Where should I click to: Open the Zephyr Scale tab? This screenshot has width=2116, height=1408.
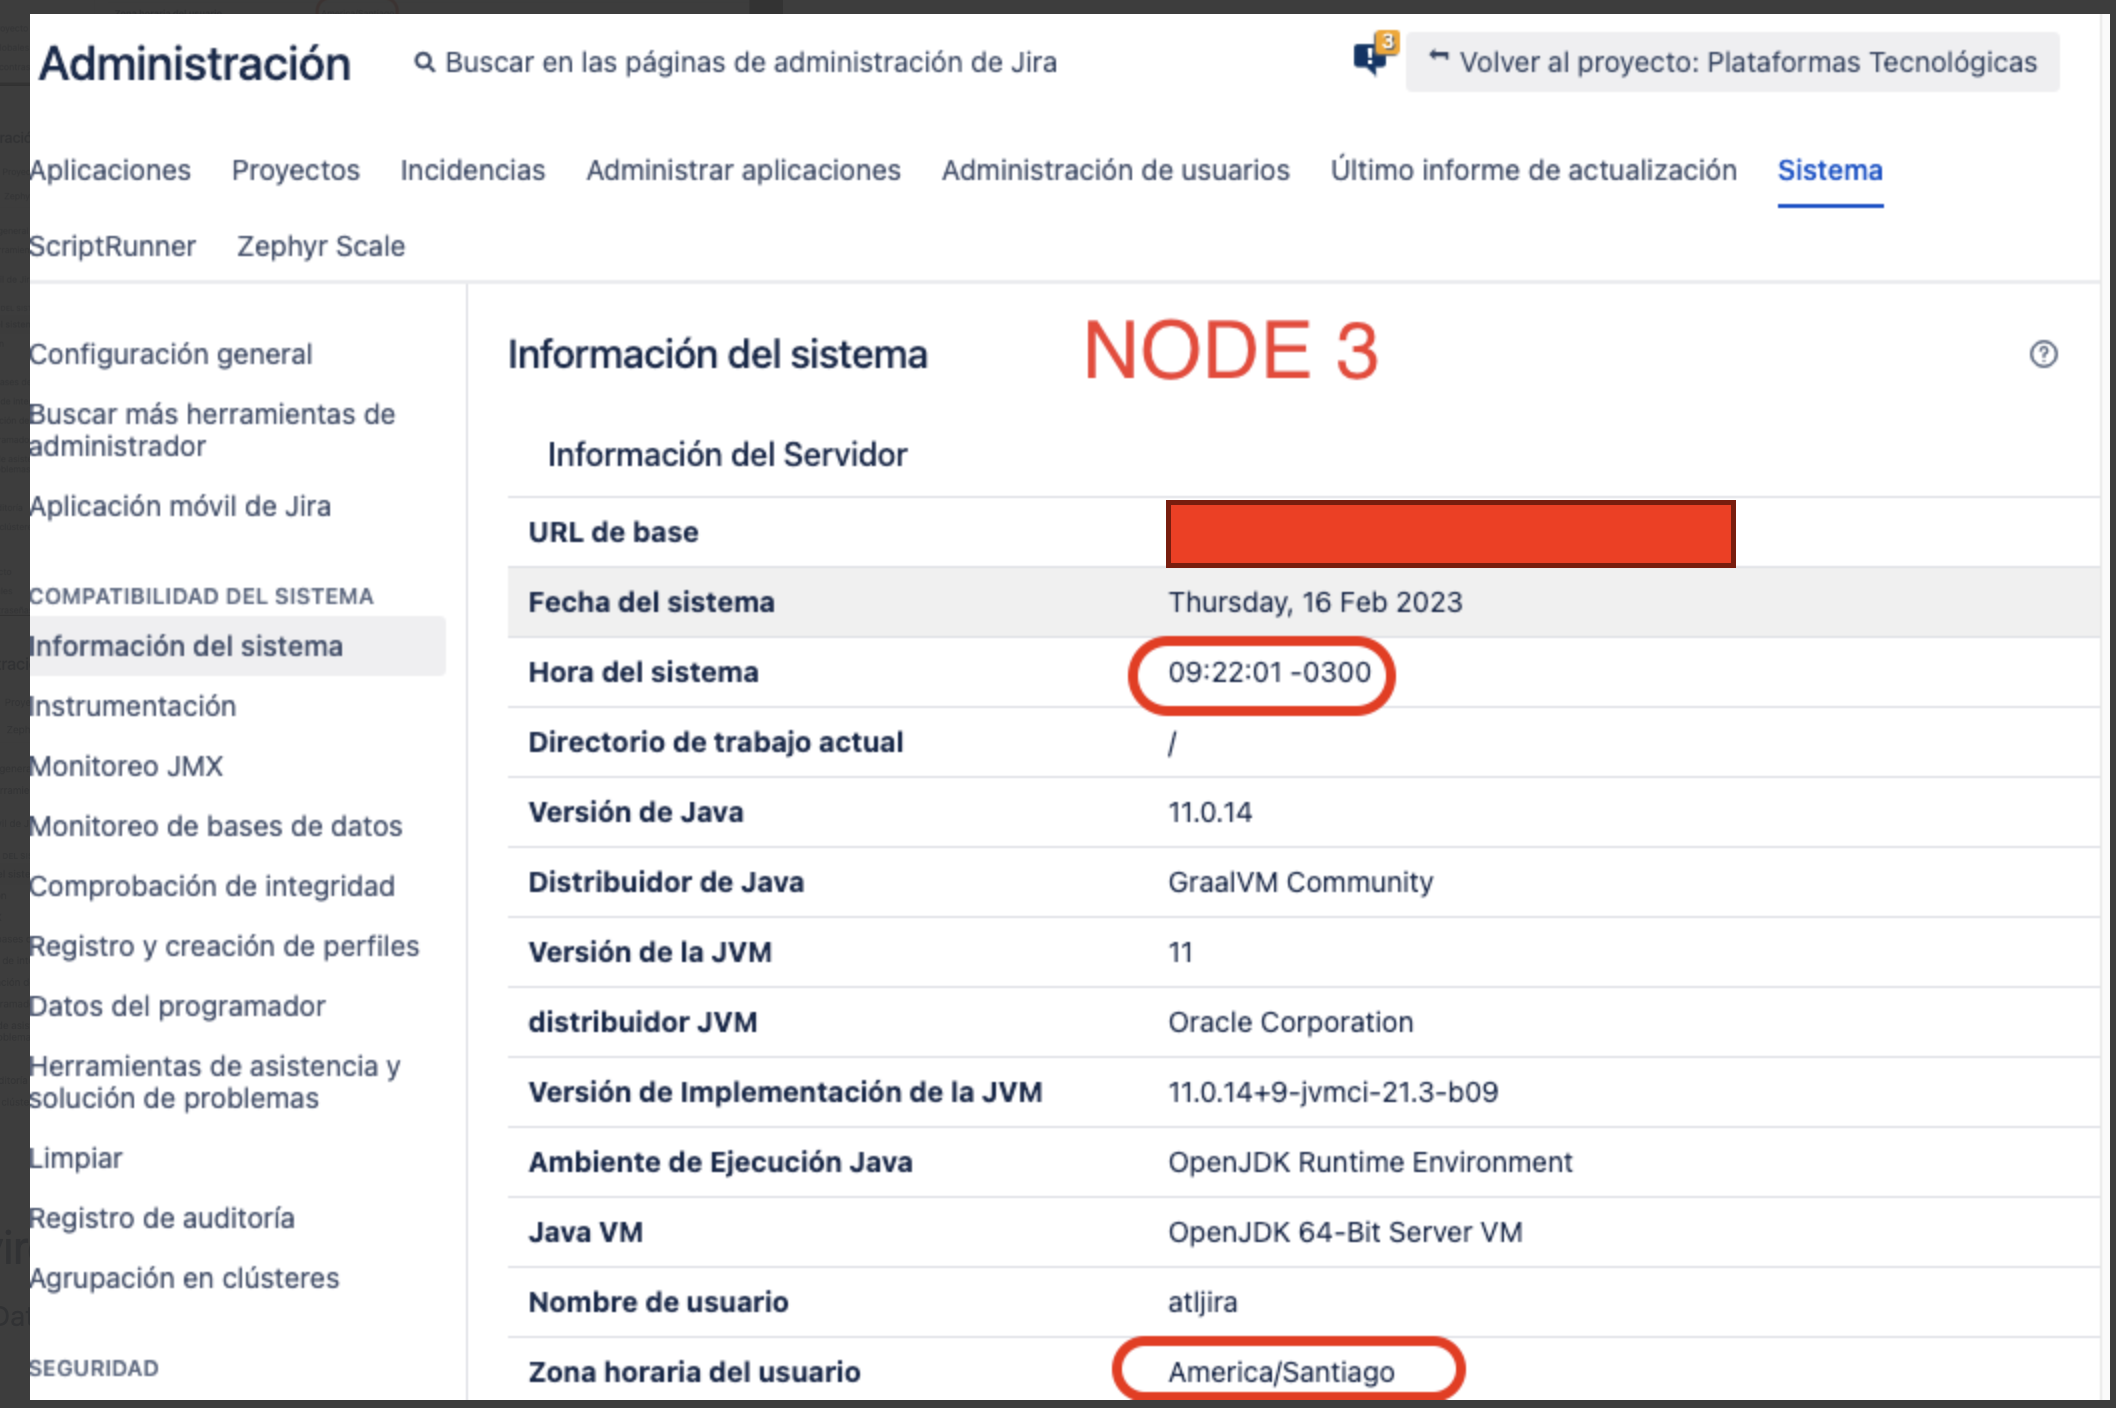click(x=320, y=246)
